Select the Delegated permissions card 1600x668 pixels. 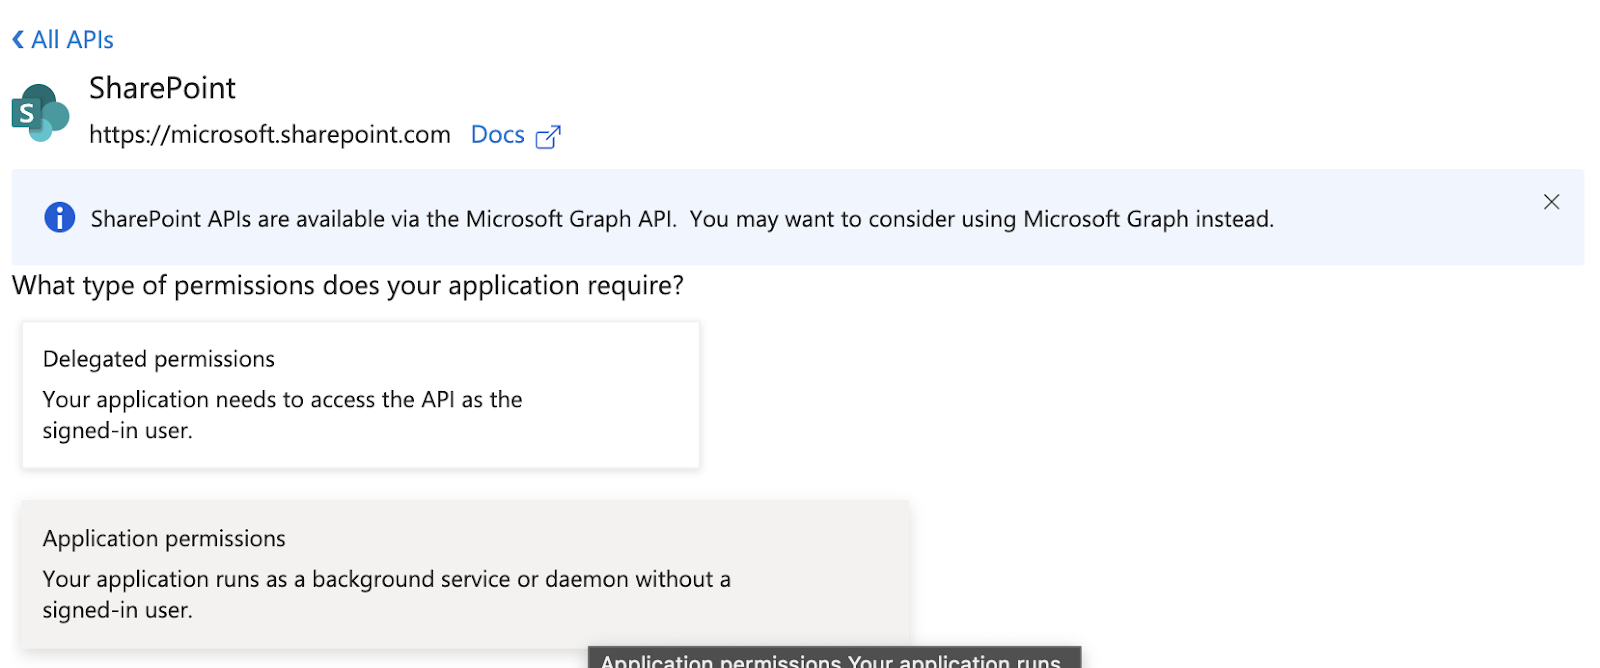(x=360, y=395)
